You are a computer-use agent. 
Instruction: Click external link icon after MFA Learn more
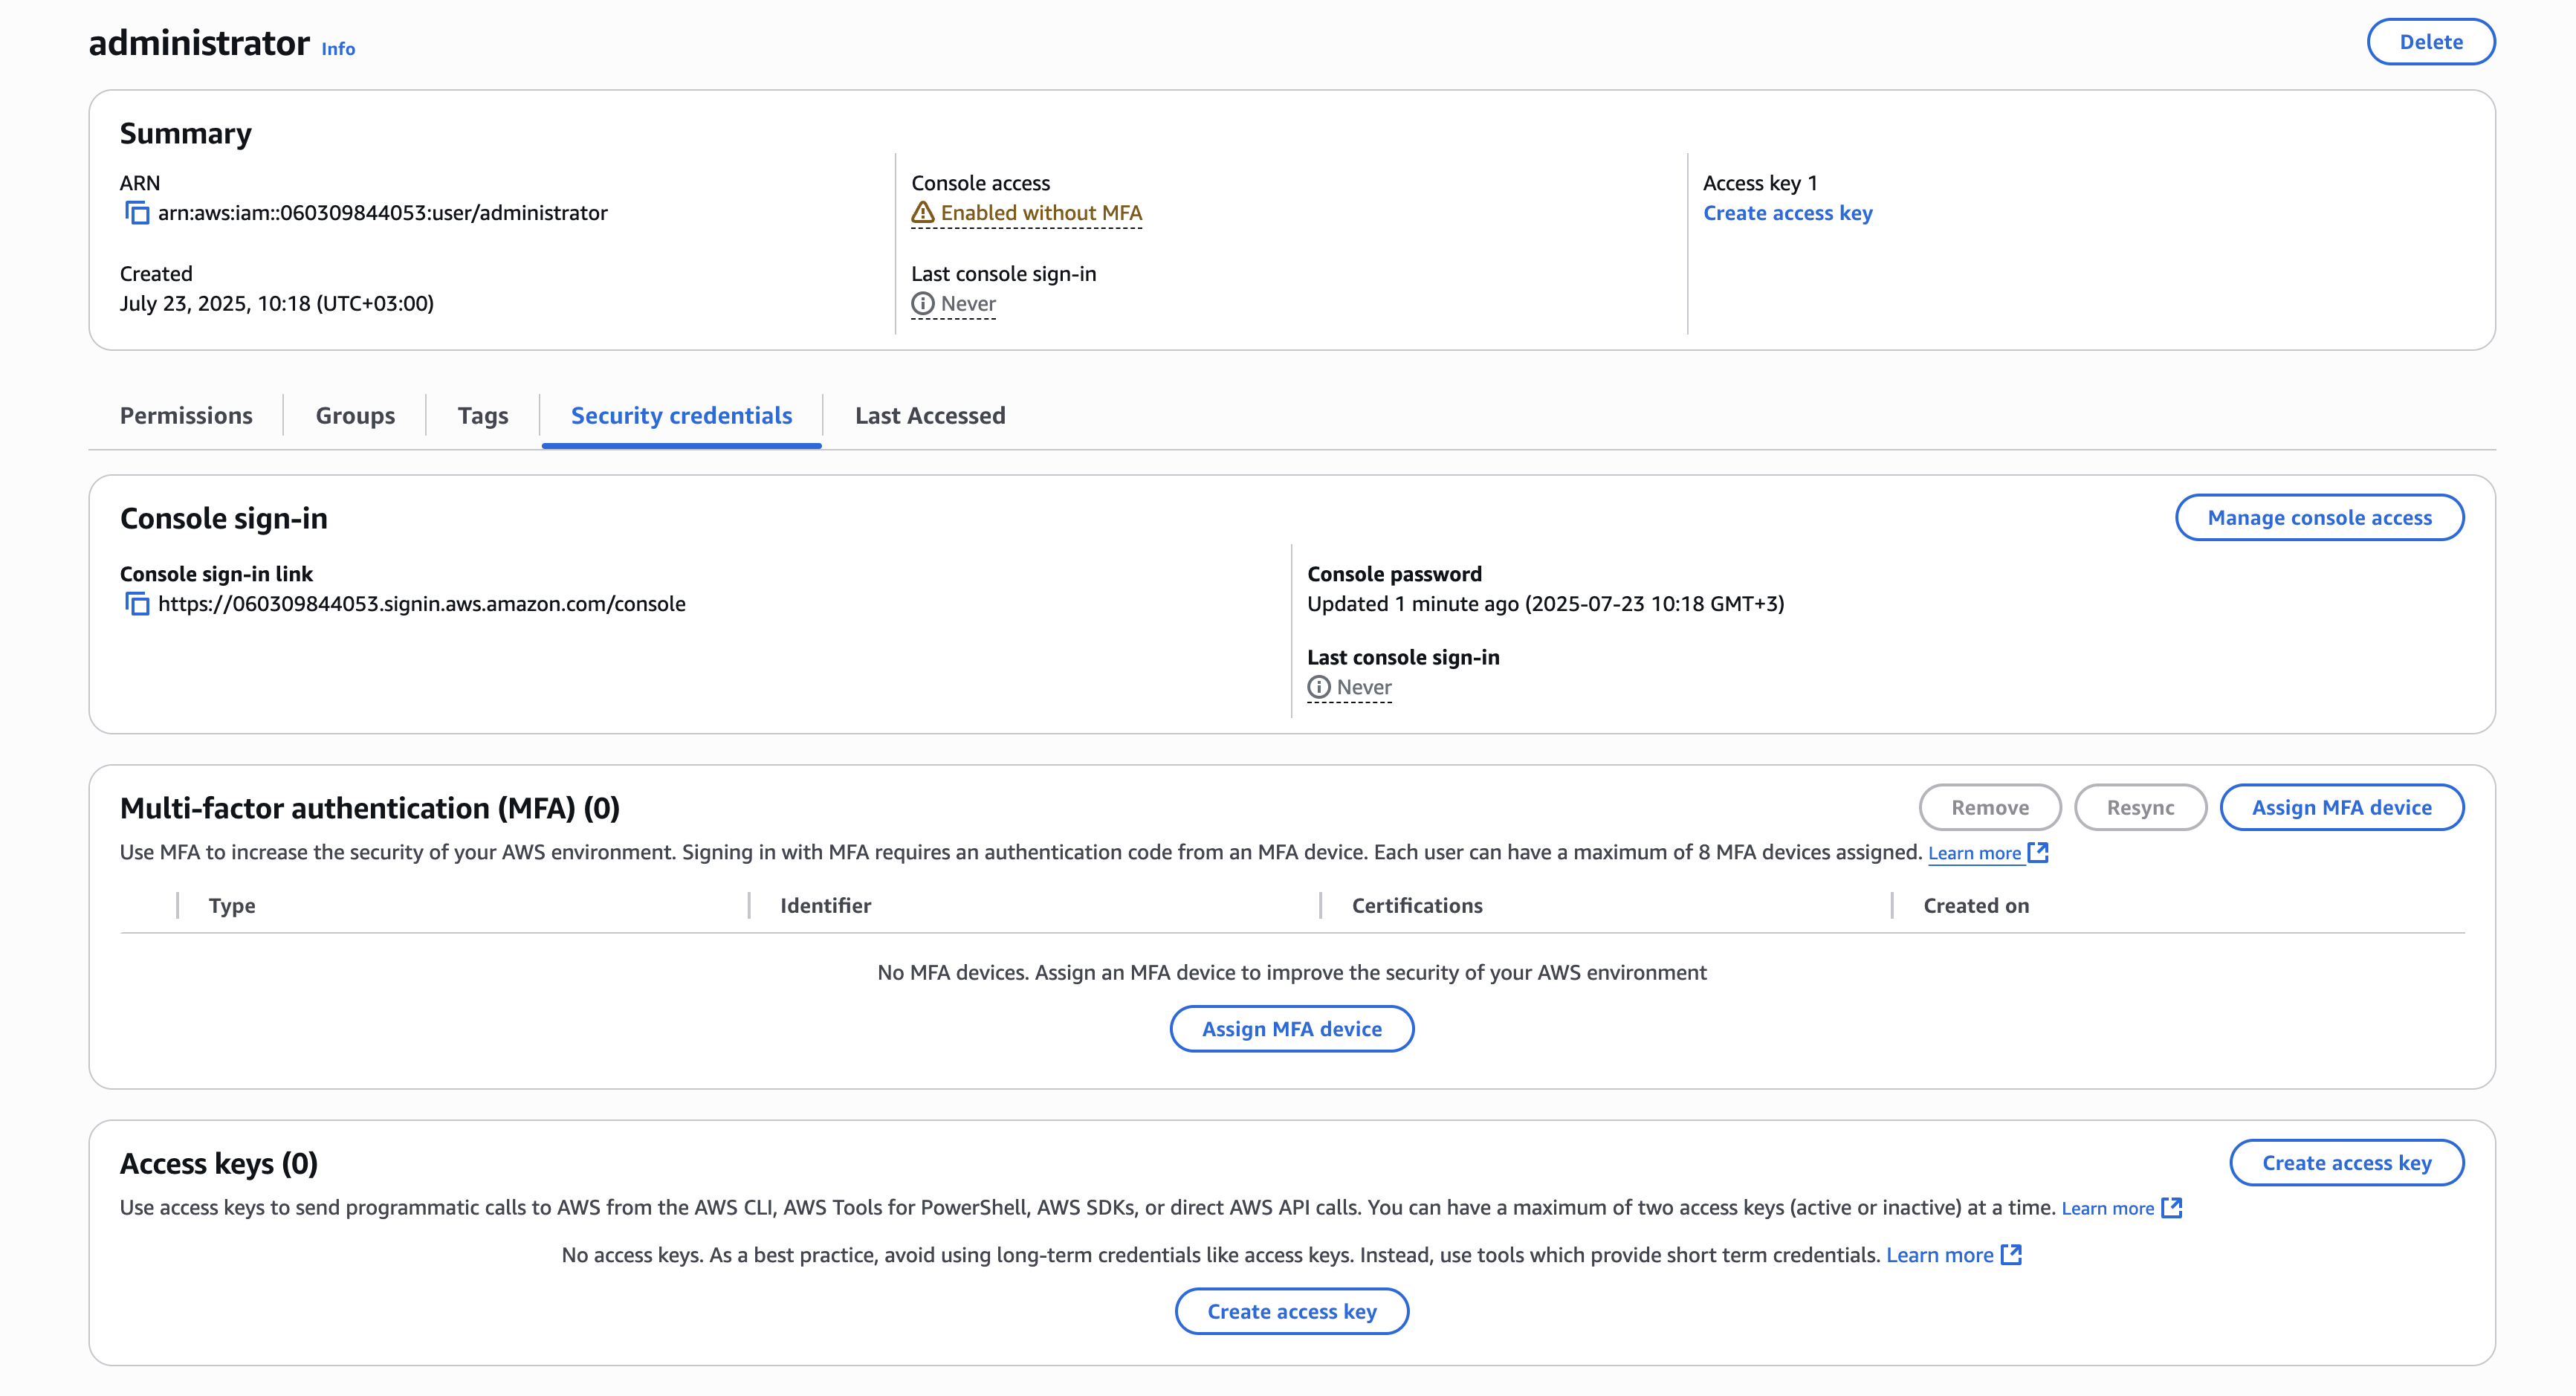click(x=2038, y=853)
